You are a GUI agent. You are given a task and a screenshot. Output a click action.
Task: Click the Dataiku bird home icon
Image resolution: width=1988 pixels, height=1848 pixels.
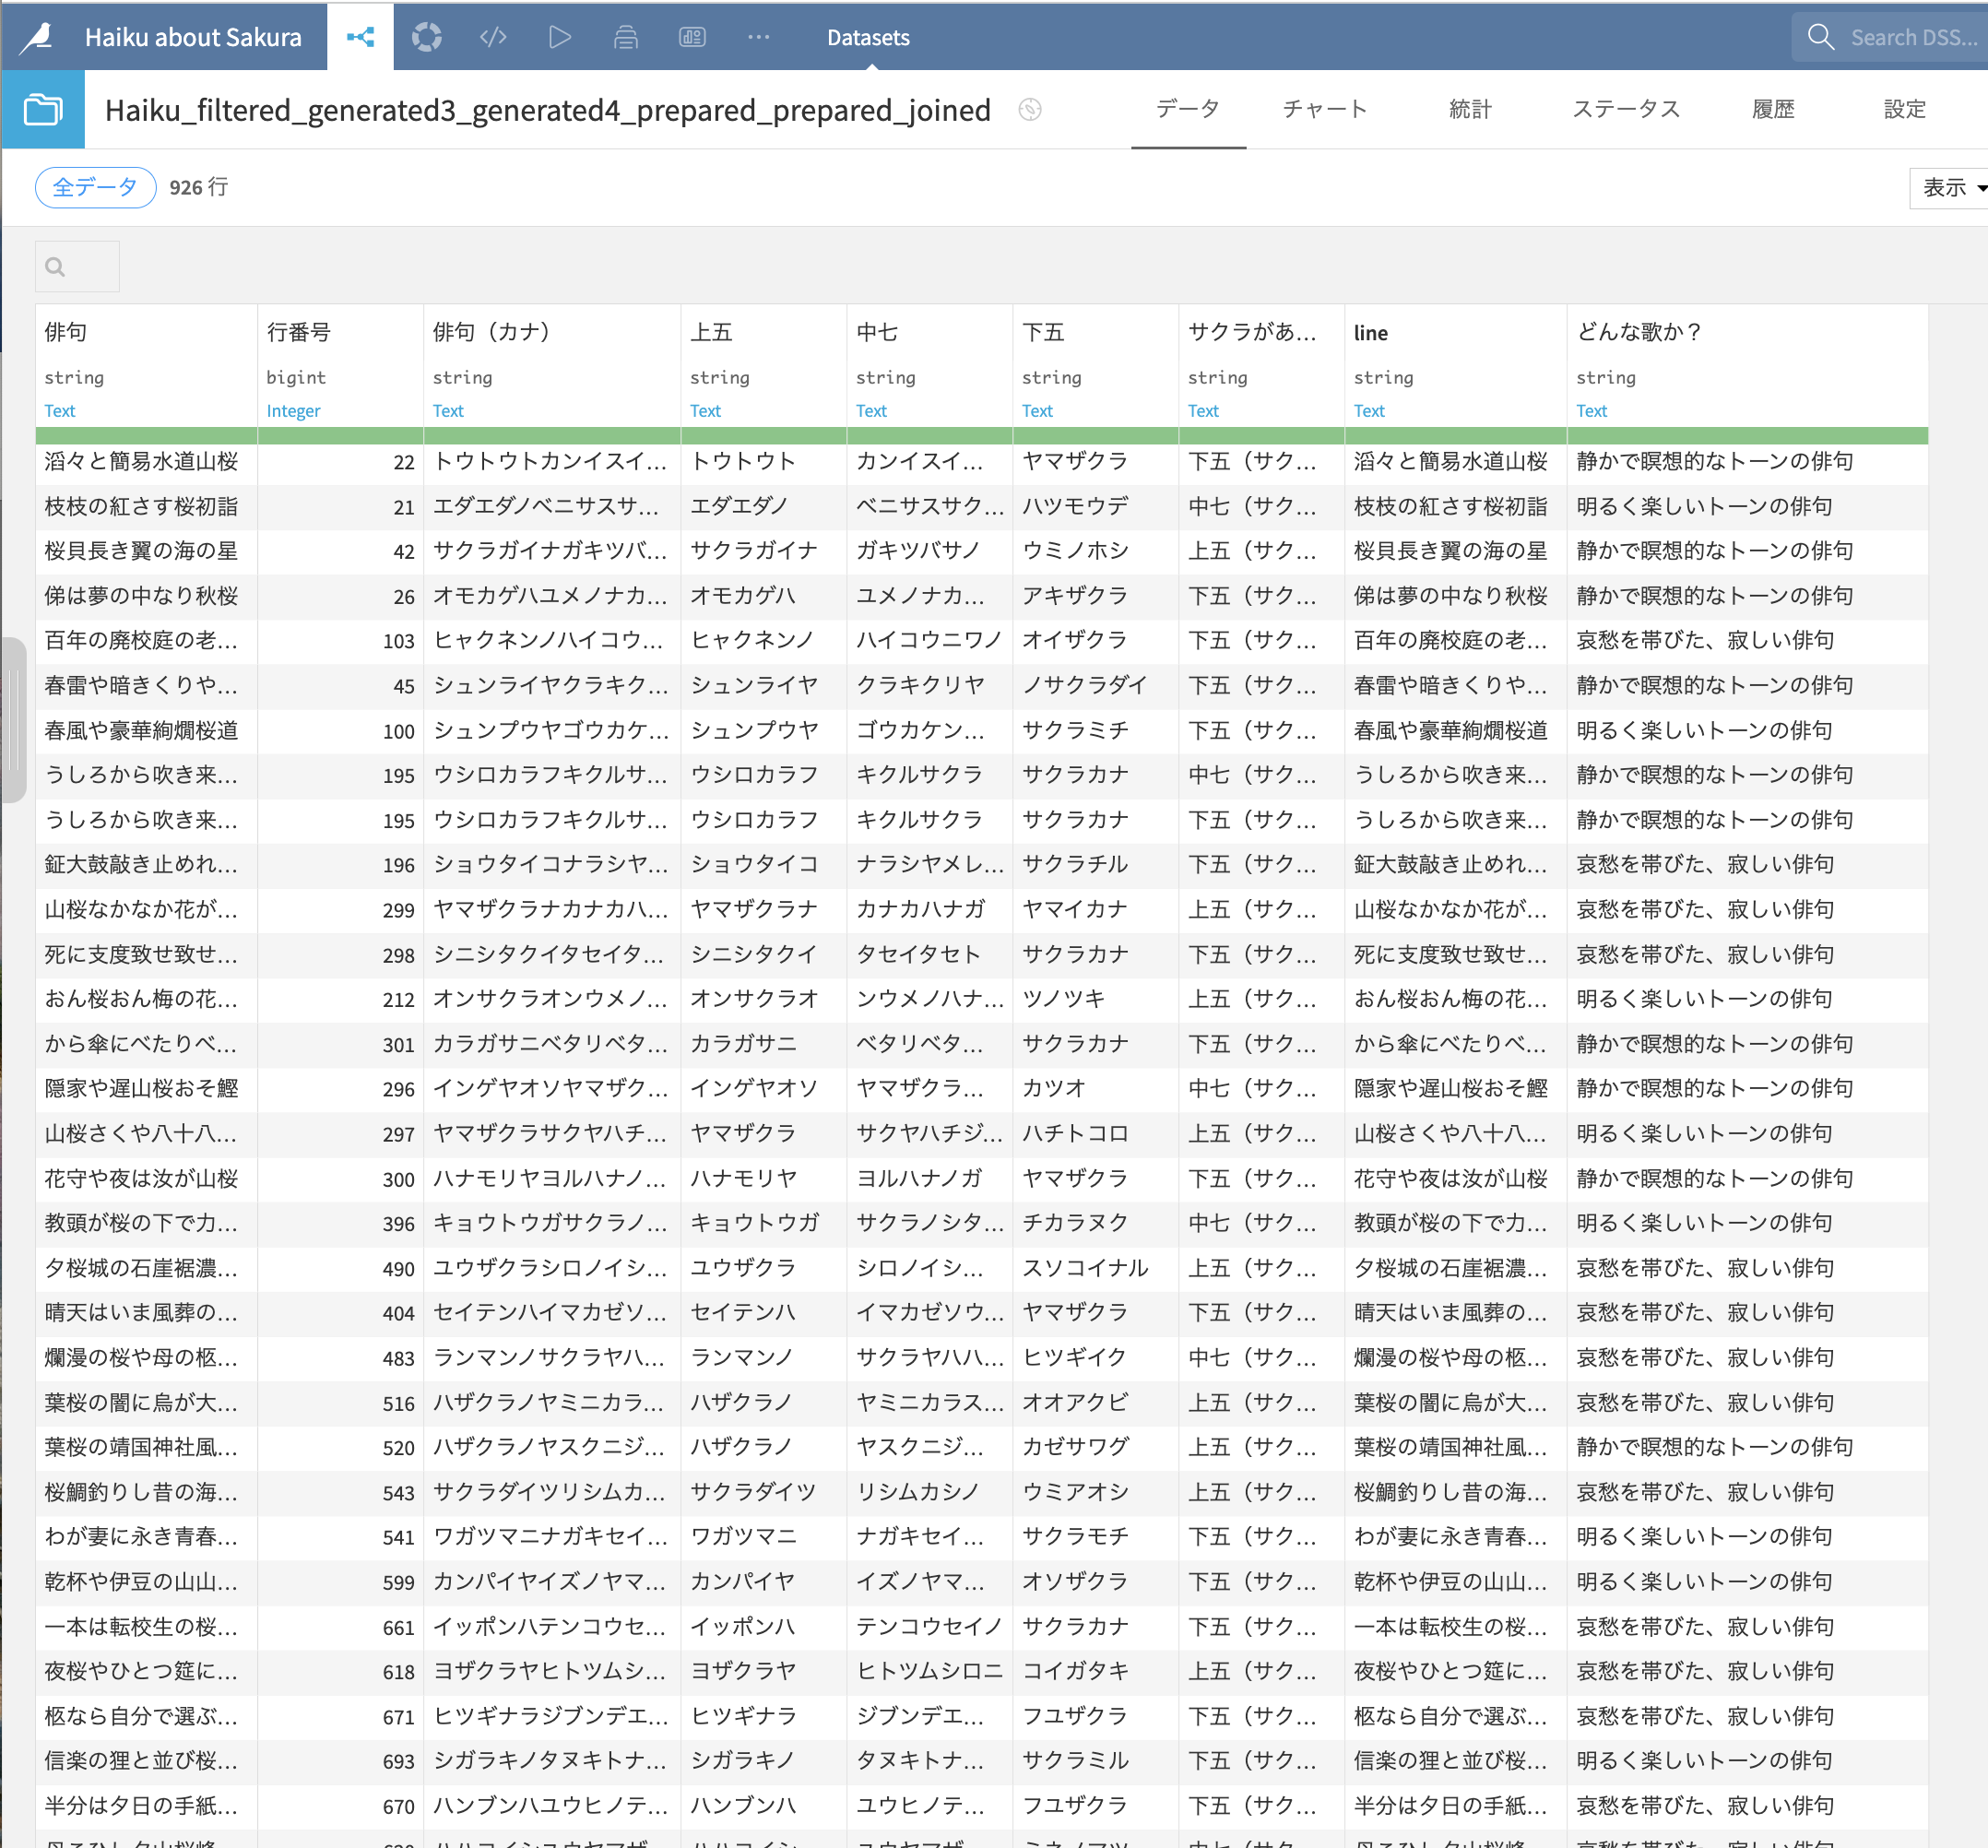tap(38, 38)
